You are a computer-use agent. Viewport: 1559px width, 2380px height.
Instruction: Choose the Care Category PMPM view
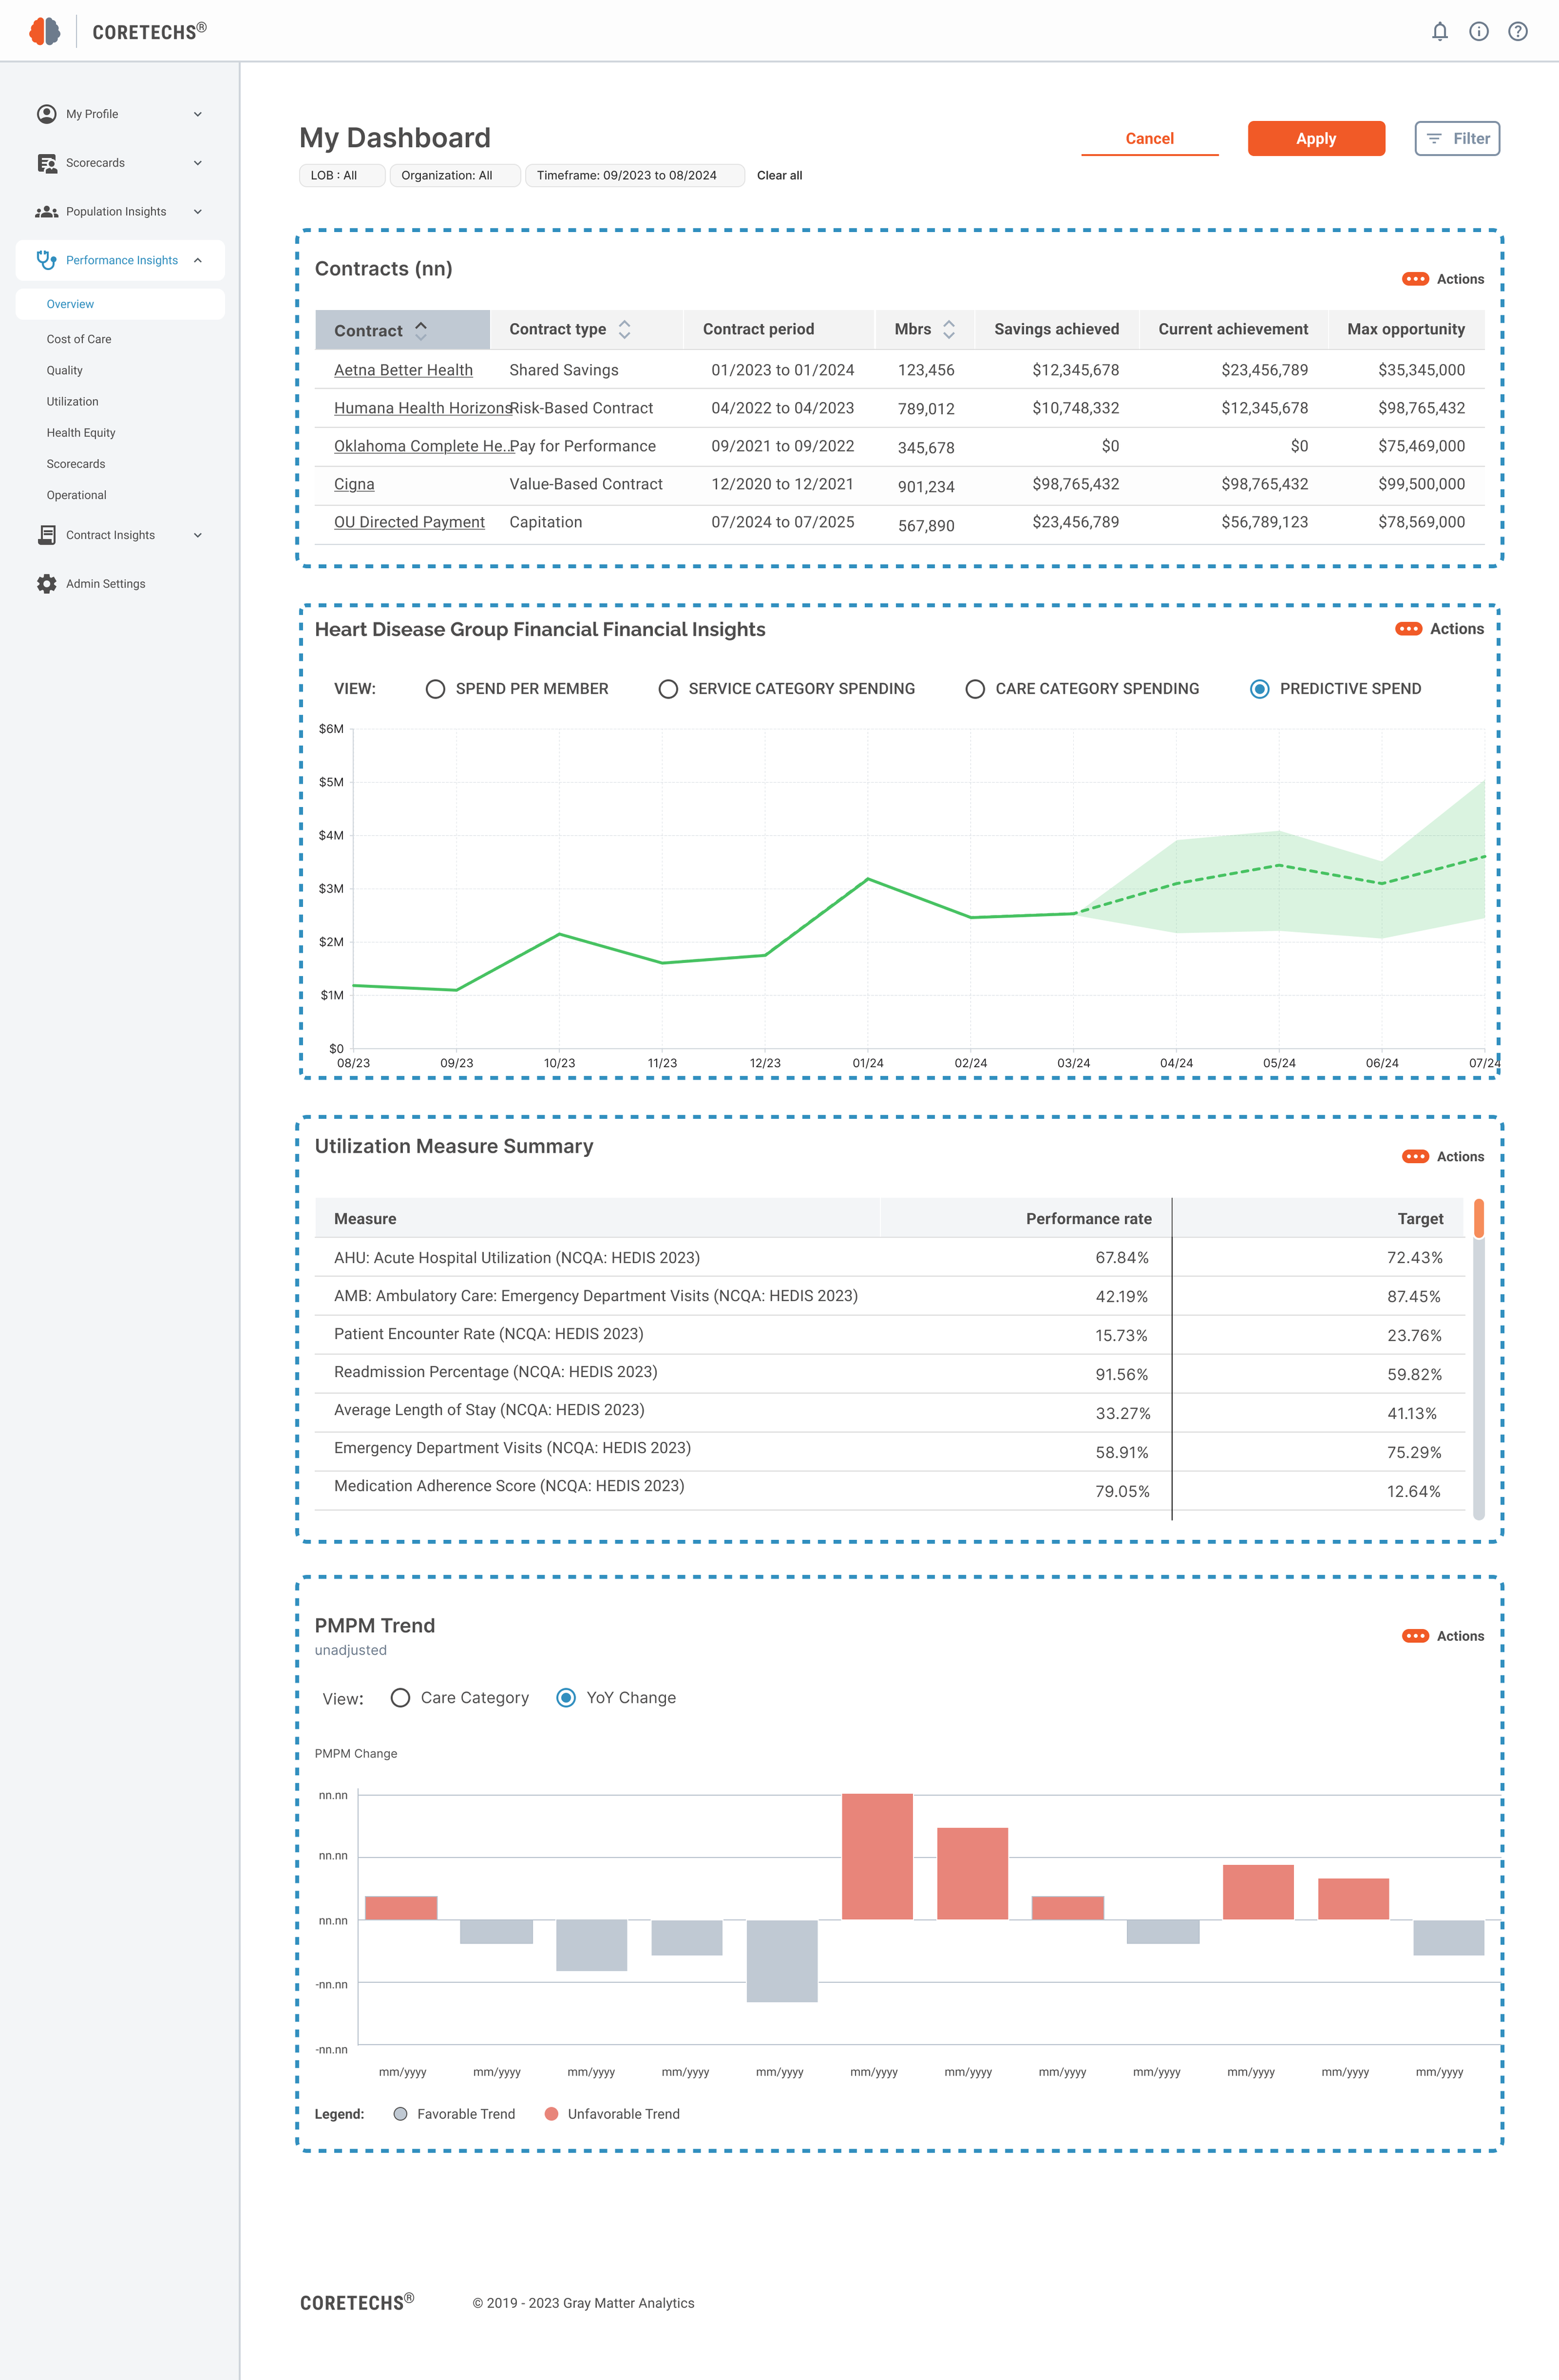400,1698
